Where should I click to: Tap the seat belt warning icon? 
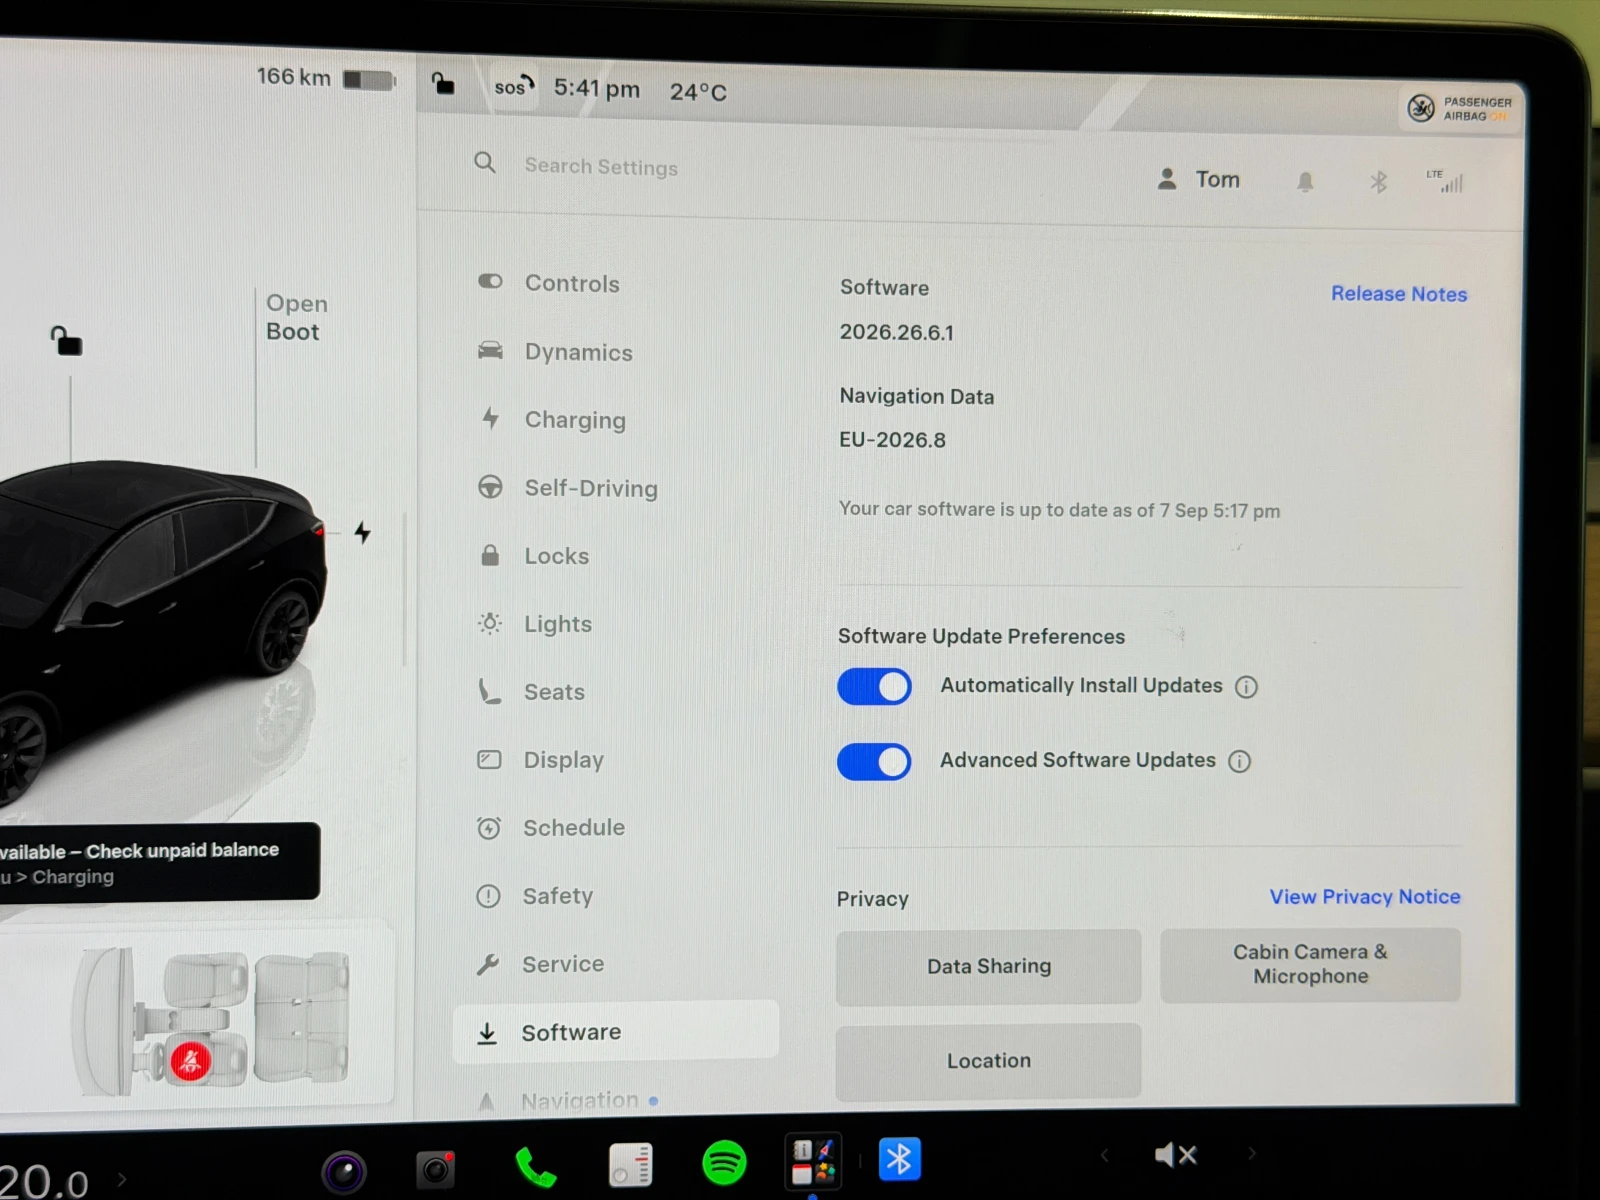pos(190,1061)
